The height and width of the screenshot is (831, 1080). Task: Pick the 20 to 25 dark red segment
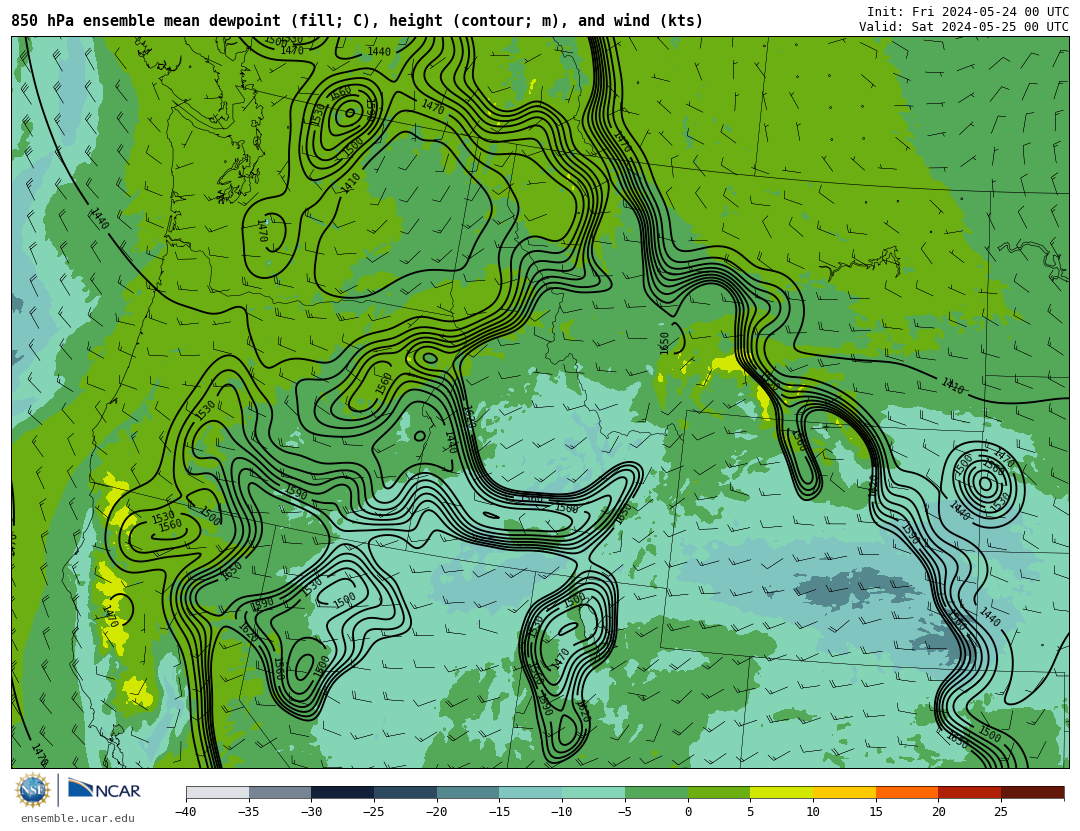[x=970, y=792]
